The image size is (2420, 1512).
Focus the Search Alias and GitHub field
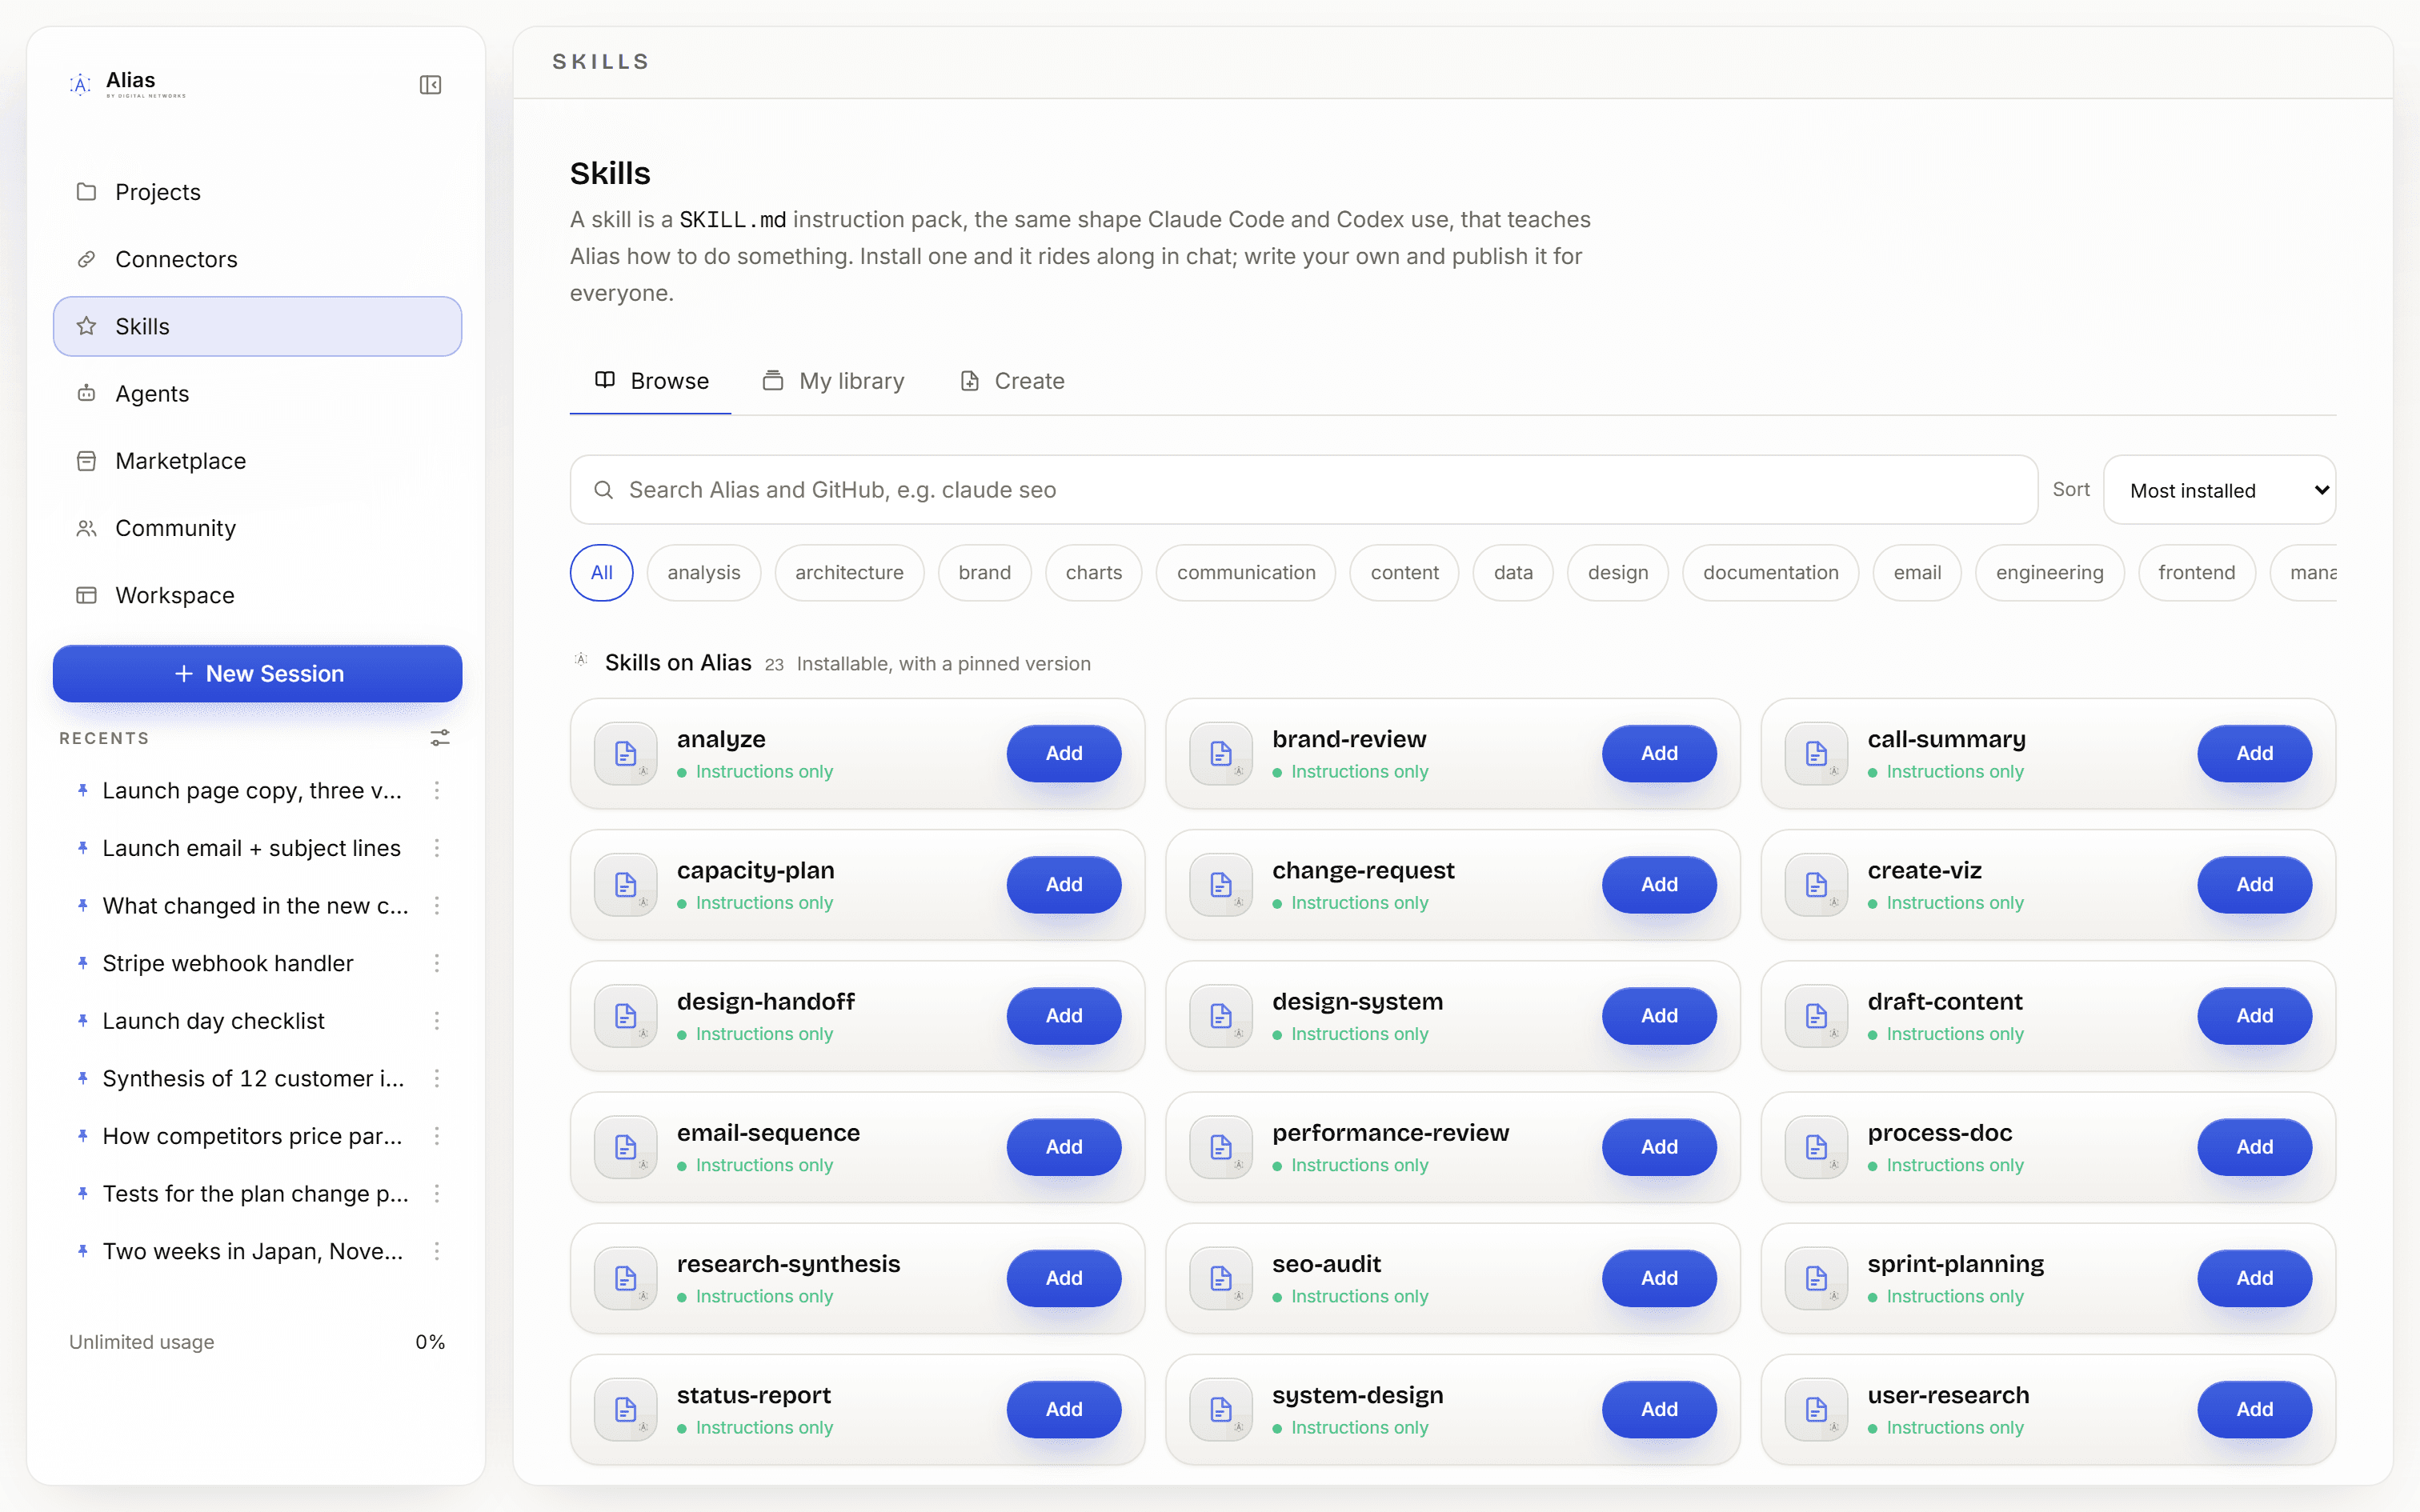(x=1304, y=490)
